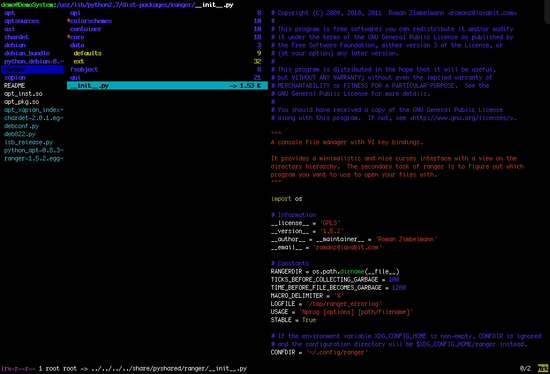Click the RANGERDIR assignment line
This screenshot has height=374, width=550.
[x=335, y=272]
